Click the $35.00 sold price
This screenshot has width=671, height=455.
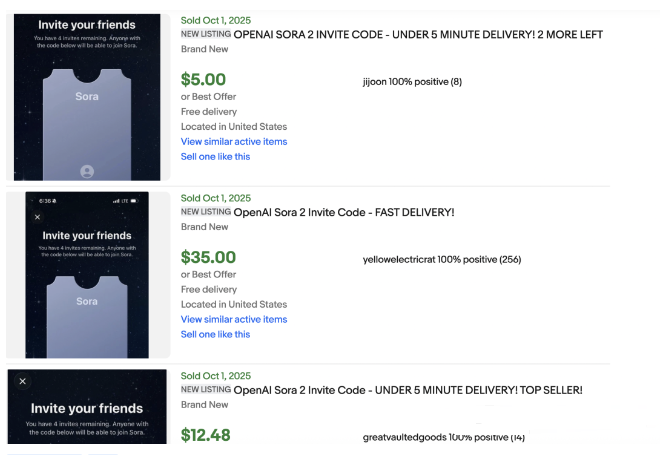[208, 258]
